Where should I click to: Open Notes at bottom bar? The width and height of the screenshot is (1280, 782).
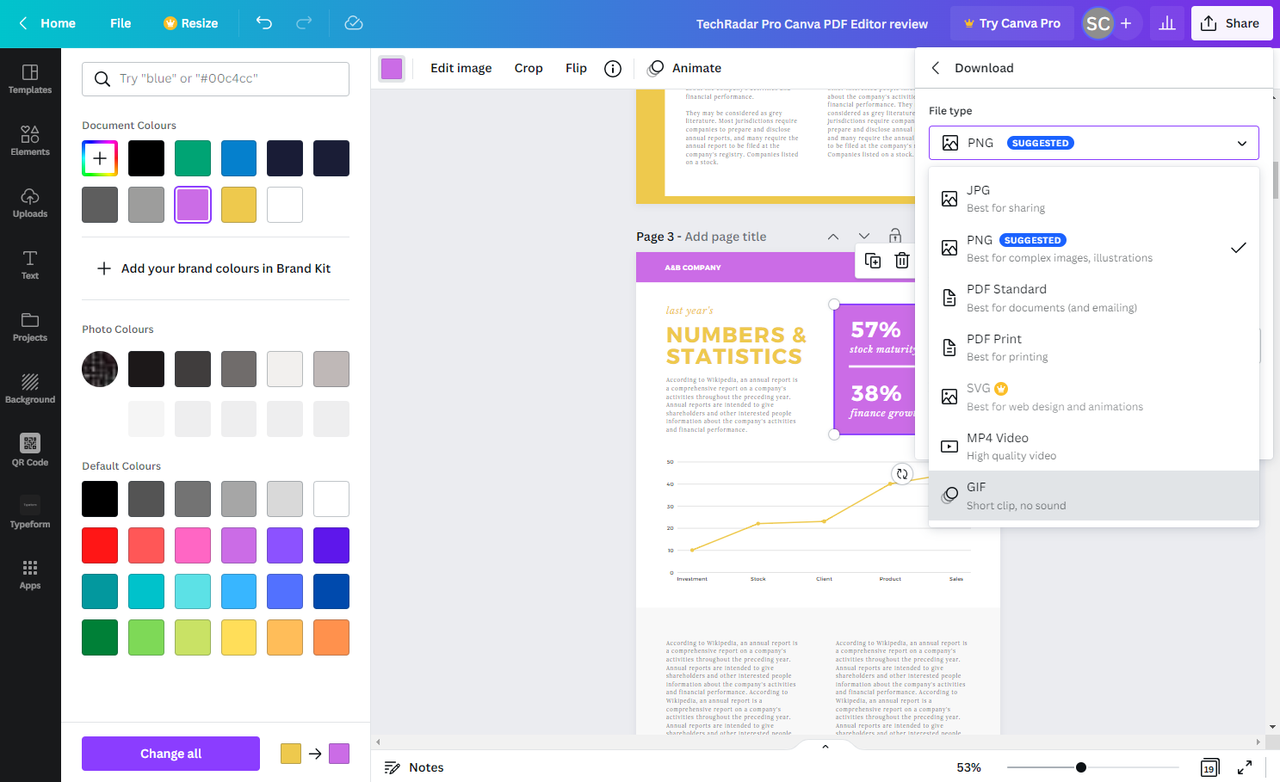coord(414,767)
